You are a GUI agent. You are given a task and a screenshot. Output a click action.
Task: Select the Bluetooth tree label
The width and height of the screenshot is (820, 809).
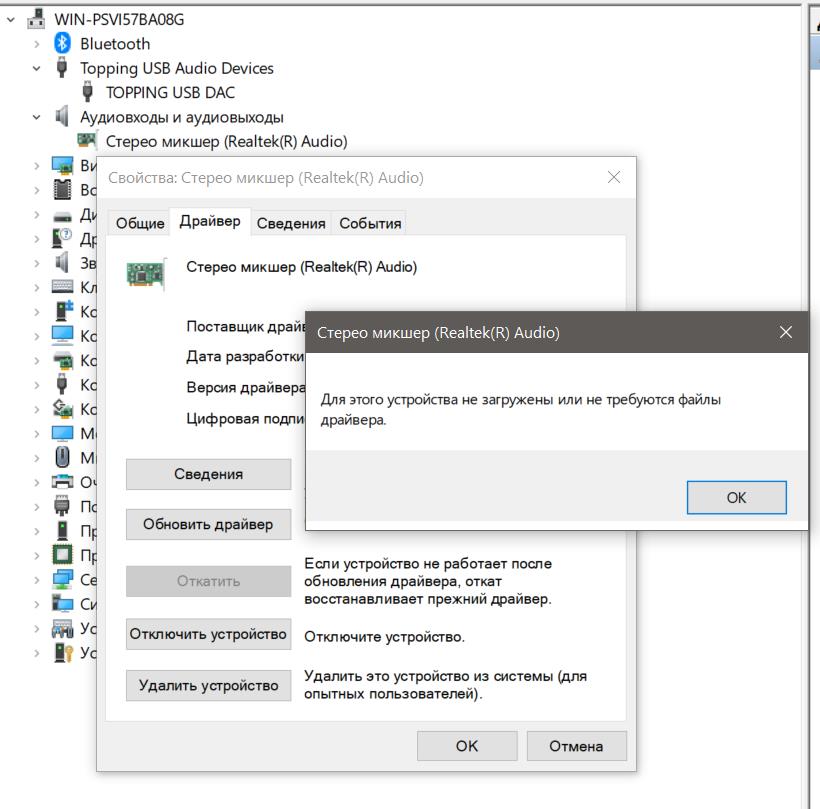point(115,44)
